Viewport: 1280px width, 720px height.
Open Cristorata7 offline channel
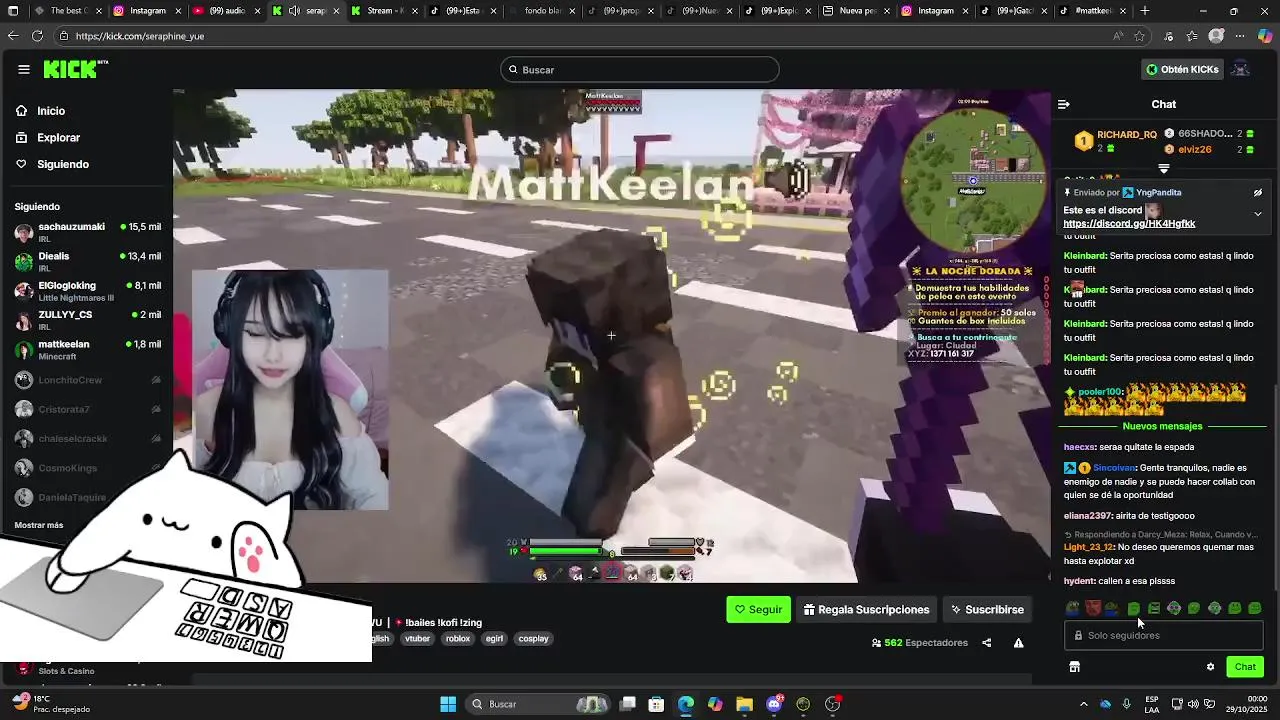88,409
